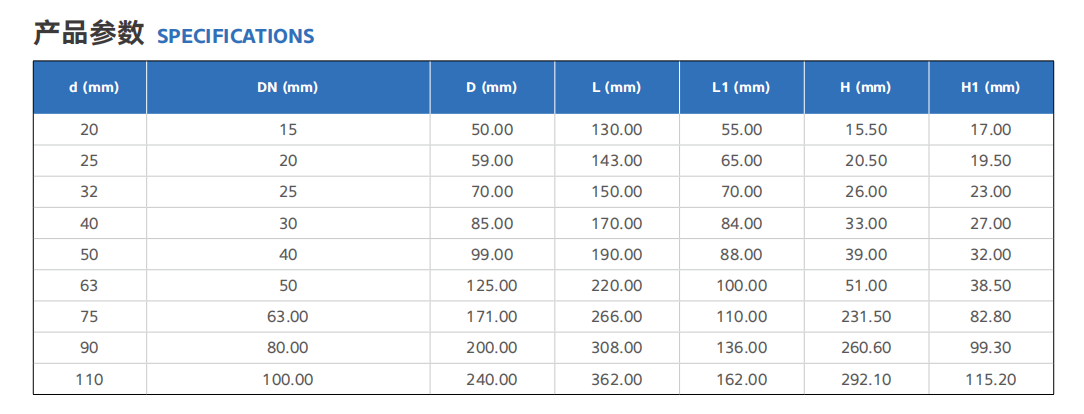Click the H1 value 38.50 cell
The height and width of the screenshot is (414, 1084).
pos(991,285)
